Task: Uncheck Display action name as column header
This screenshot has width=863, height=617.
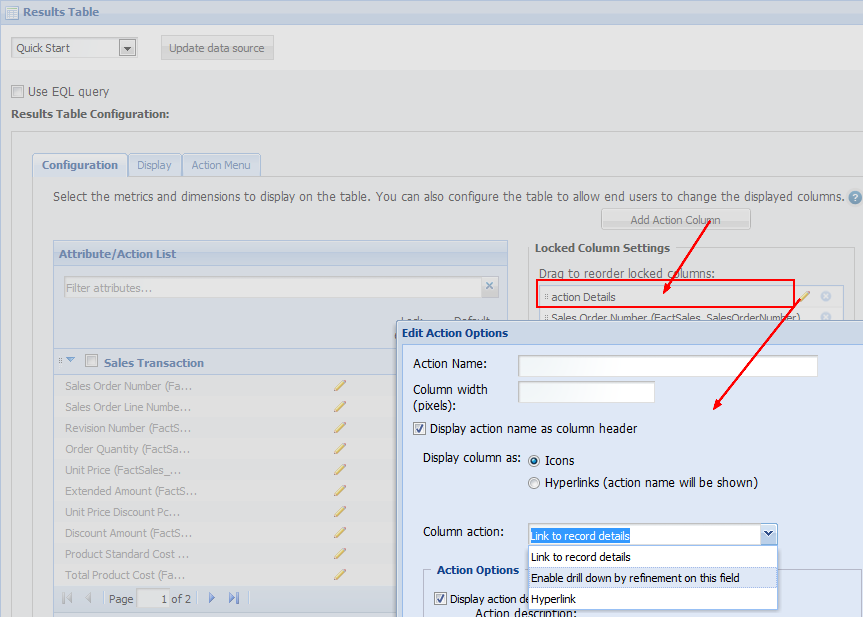Action: coord(420,428)
